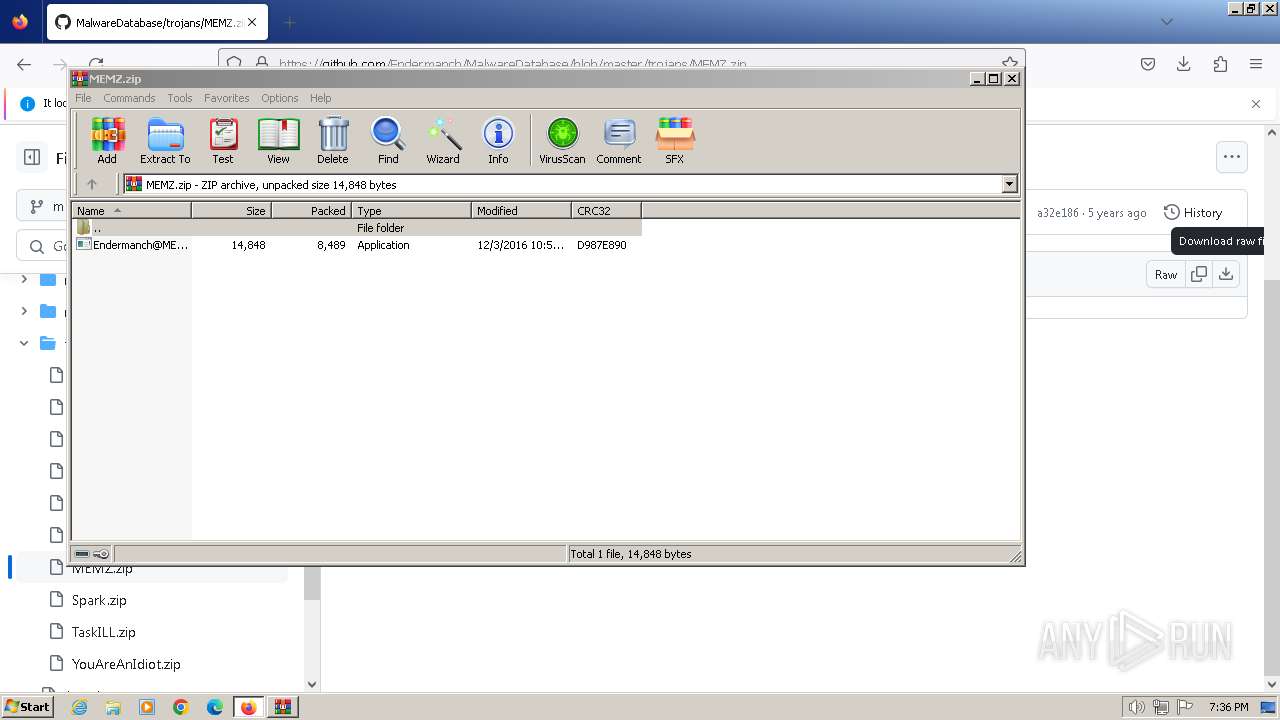Click the packed size value 8,489
Viewport: 1280px width, 720px height.
click(x=330, y=245)
